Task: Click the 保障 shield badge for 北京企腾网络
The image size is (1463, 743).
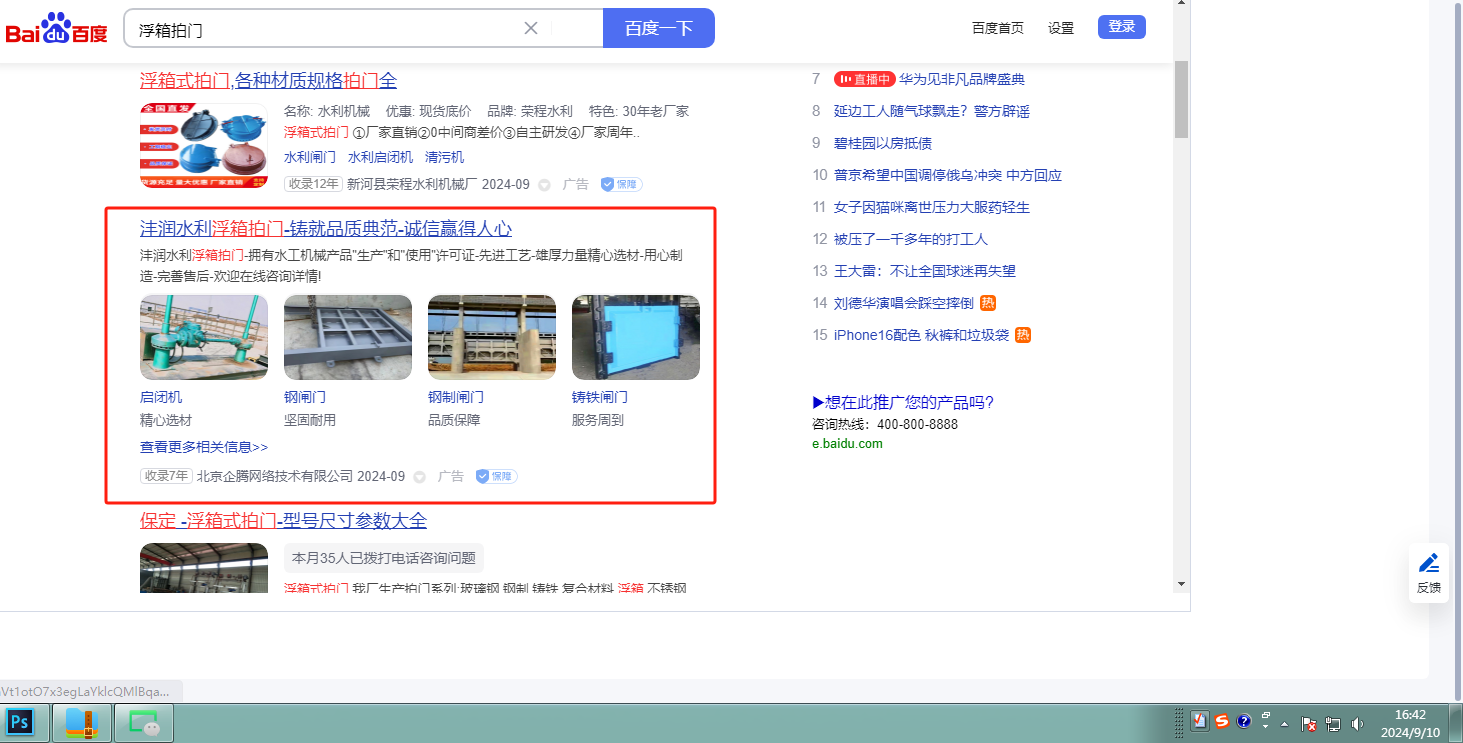Action: click(496, 477)
